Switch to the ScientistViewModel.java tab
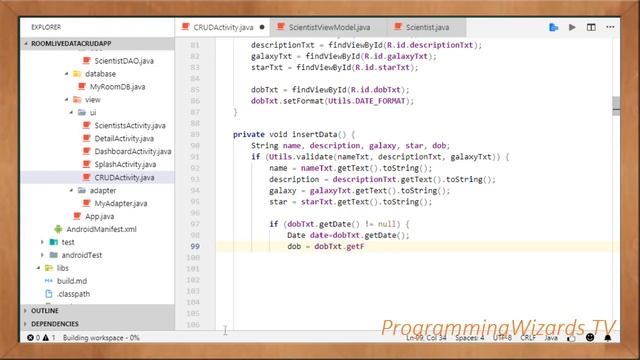640x360 pixels. (x=329, y=27)
